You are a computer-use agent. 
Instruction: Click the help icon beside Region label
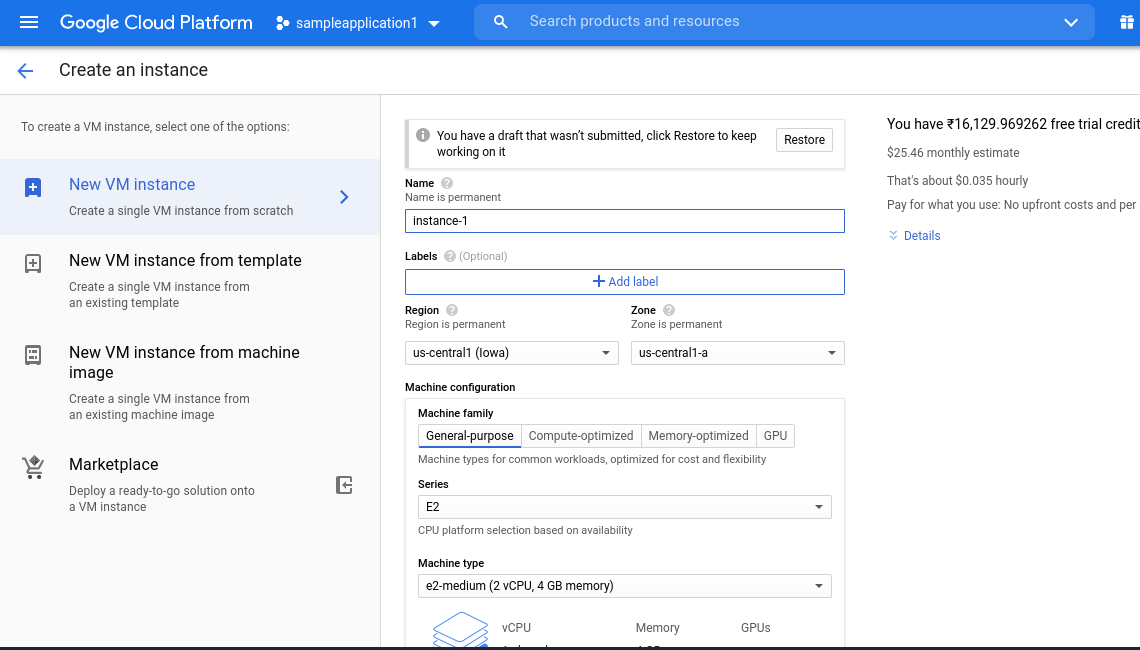452,310
